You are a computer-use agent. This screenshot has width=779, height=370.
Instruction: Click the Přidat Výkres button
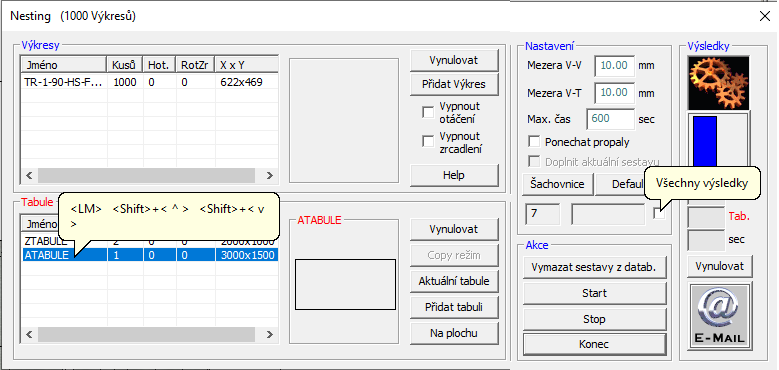pos(454,84)
